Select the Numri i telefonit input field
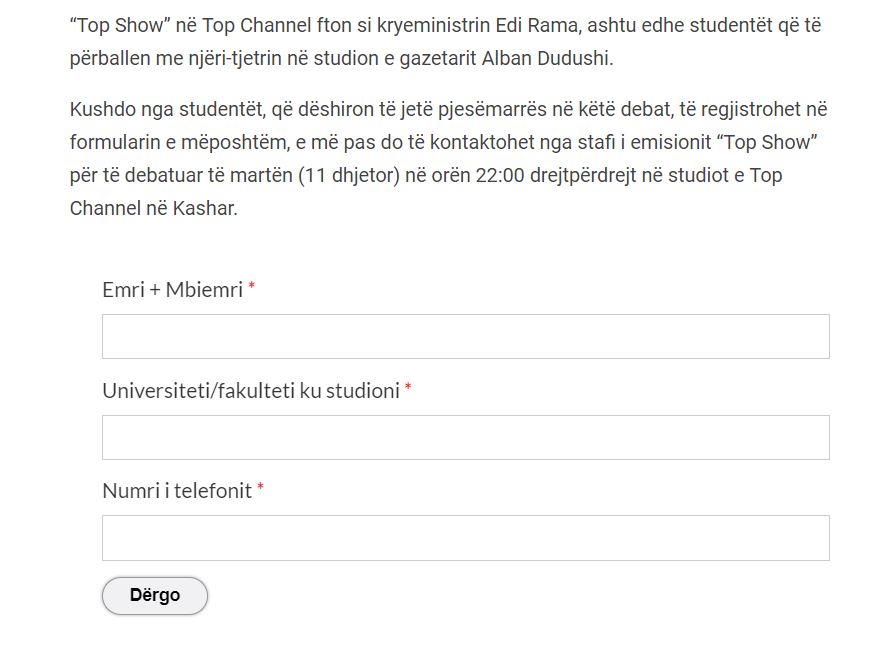Image resolution: width=889 pixels, height=669 pixels. tap(465, 538)
